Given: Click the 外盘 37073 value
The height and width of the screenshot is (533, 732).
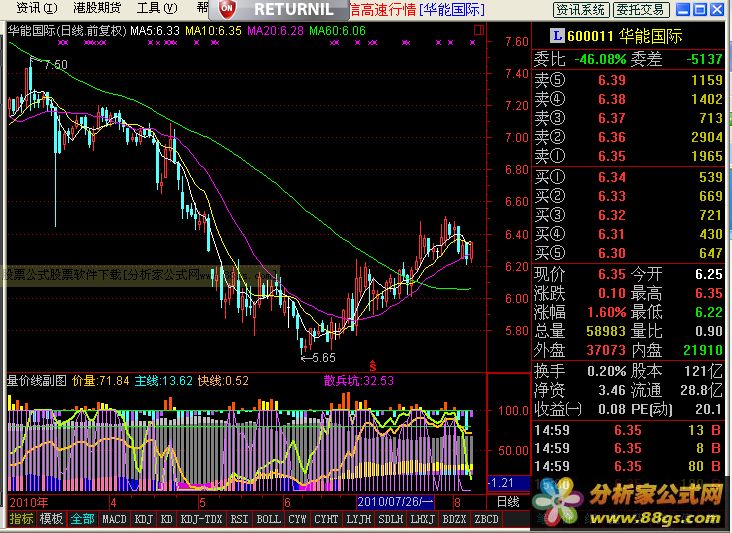Looking at the screenshot, I should click(605, 350).
